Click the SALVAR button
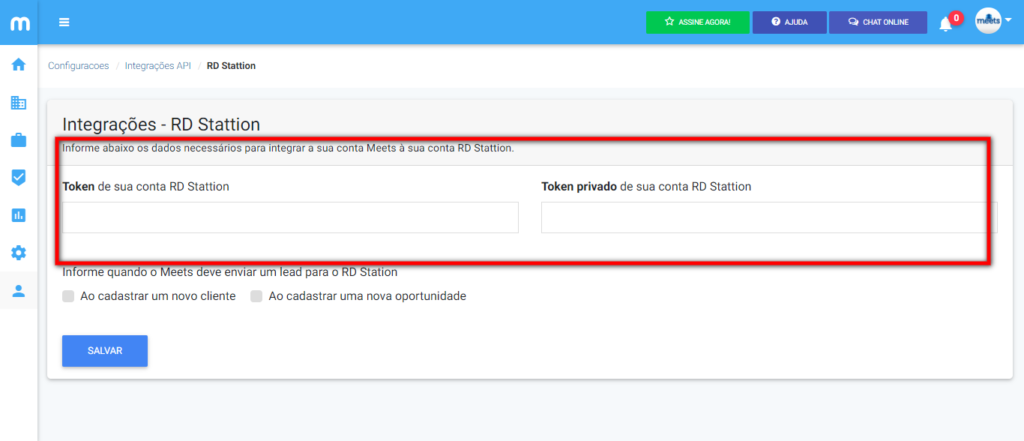Screen dimensions: 1024x441 pyautogui.click(x=104, y=351)
